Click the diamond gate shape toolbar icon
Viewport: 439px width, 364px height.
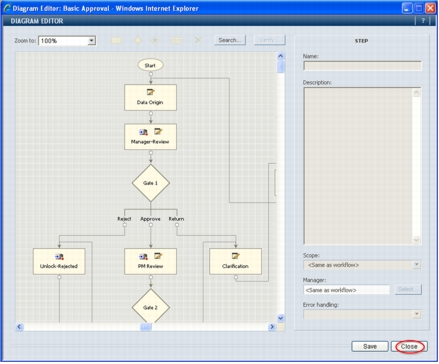[137, 41]
